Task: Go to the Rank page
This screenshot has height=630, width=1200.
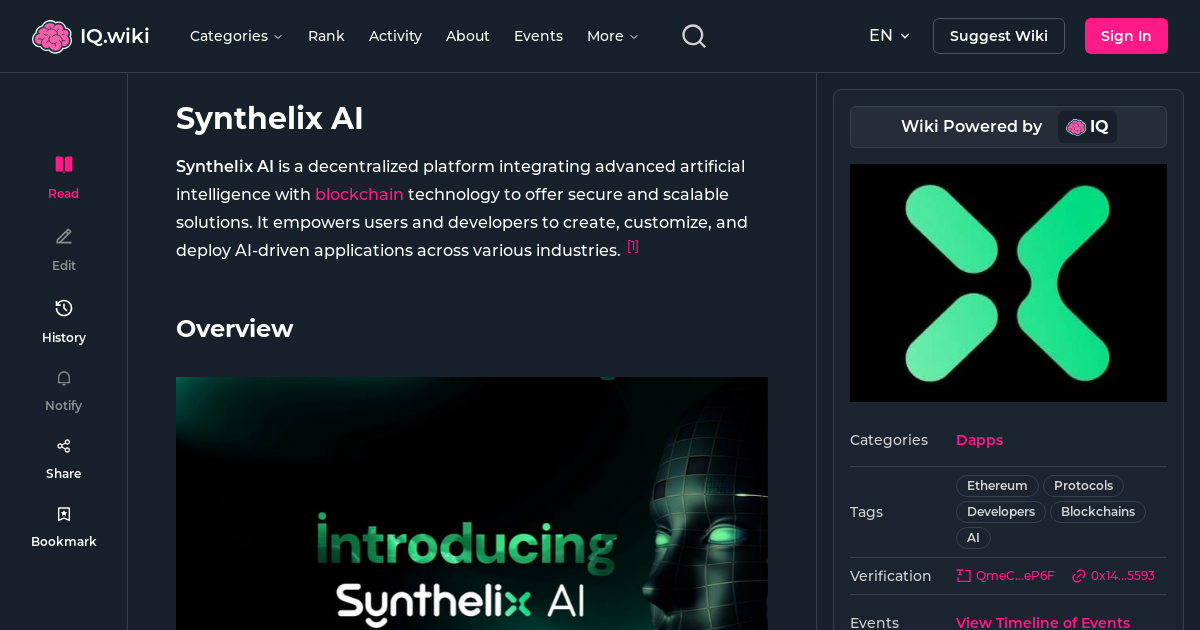Action: tap(326, 36)
